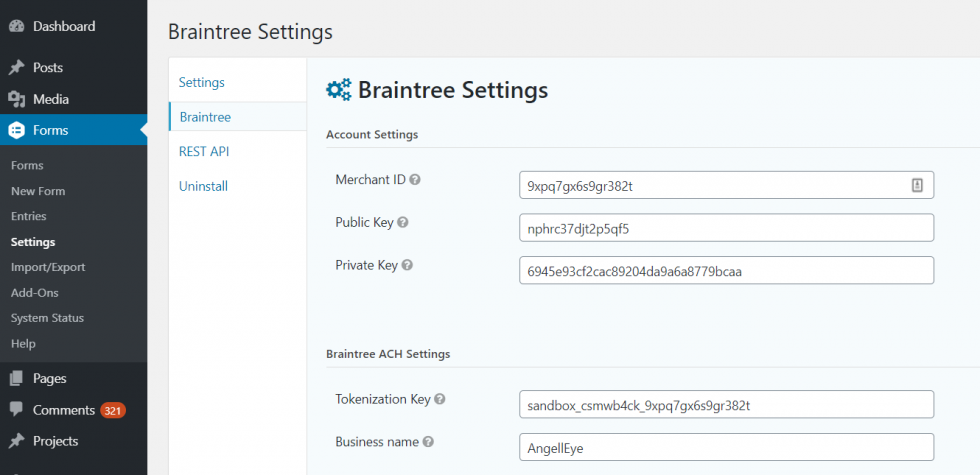Open Media in the admin sidebar

pyautogui.click(x=50, y=99)
